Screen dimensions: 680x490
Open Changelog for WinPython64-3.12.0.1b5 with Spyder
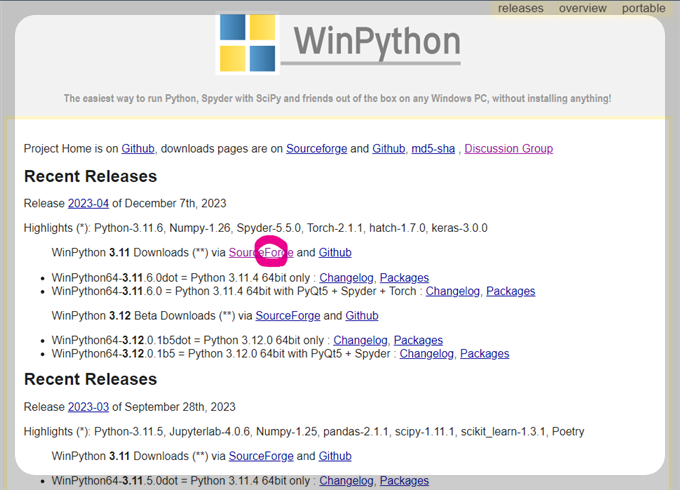pos(427,353)
